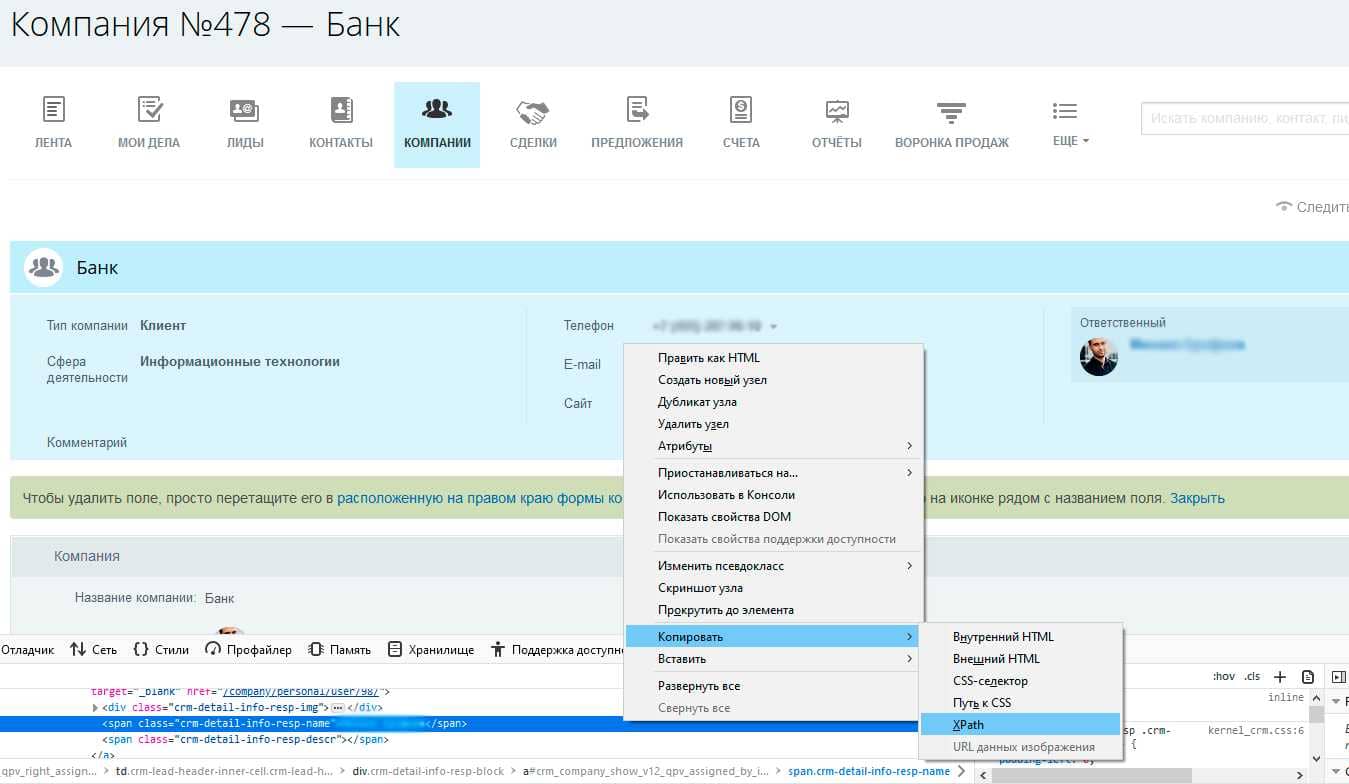Expand the Изменить псевдокласс submenu

tap(774, 566)
